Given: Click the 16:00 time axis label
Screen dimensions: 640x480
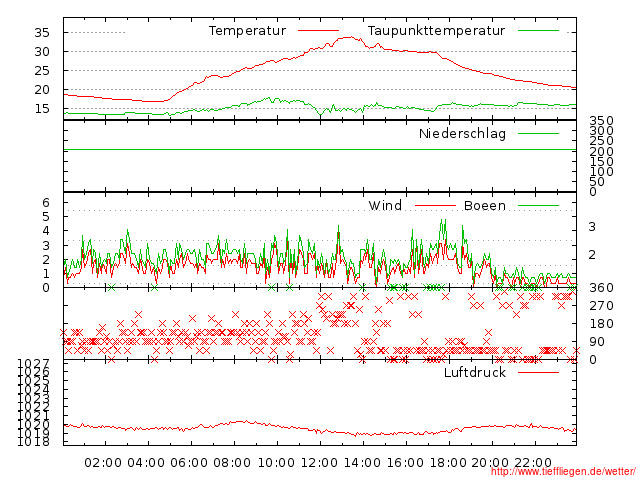Looking at the screenshot, I should (x=405, y=463).
